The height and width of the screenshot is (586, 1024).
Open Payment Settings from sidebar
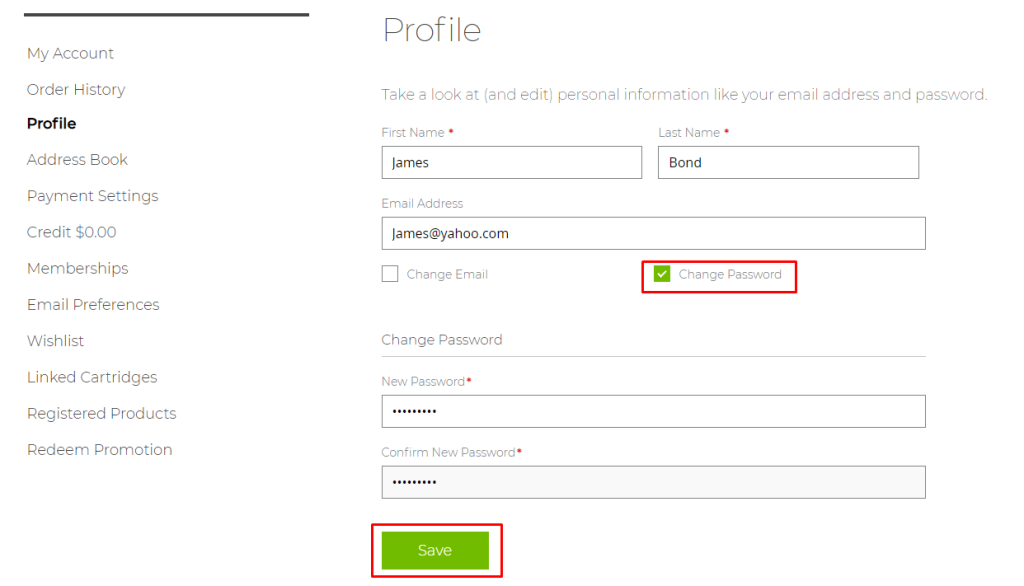(x=93, y=196)
